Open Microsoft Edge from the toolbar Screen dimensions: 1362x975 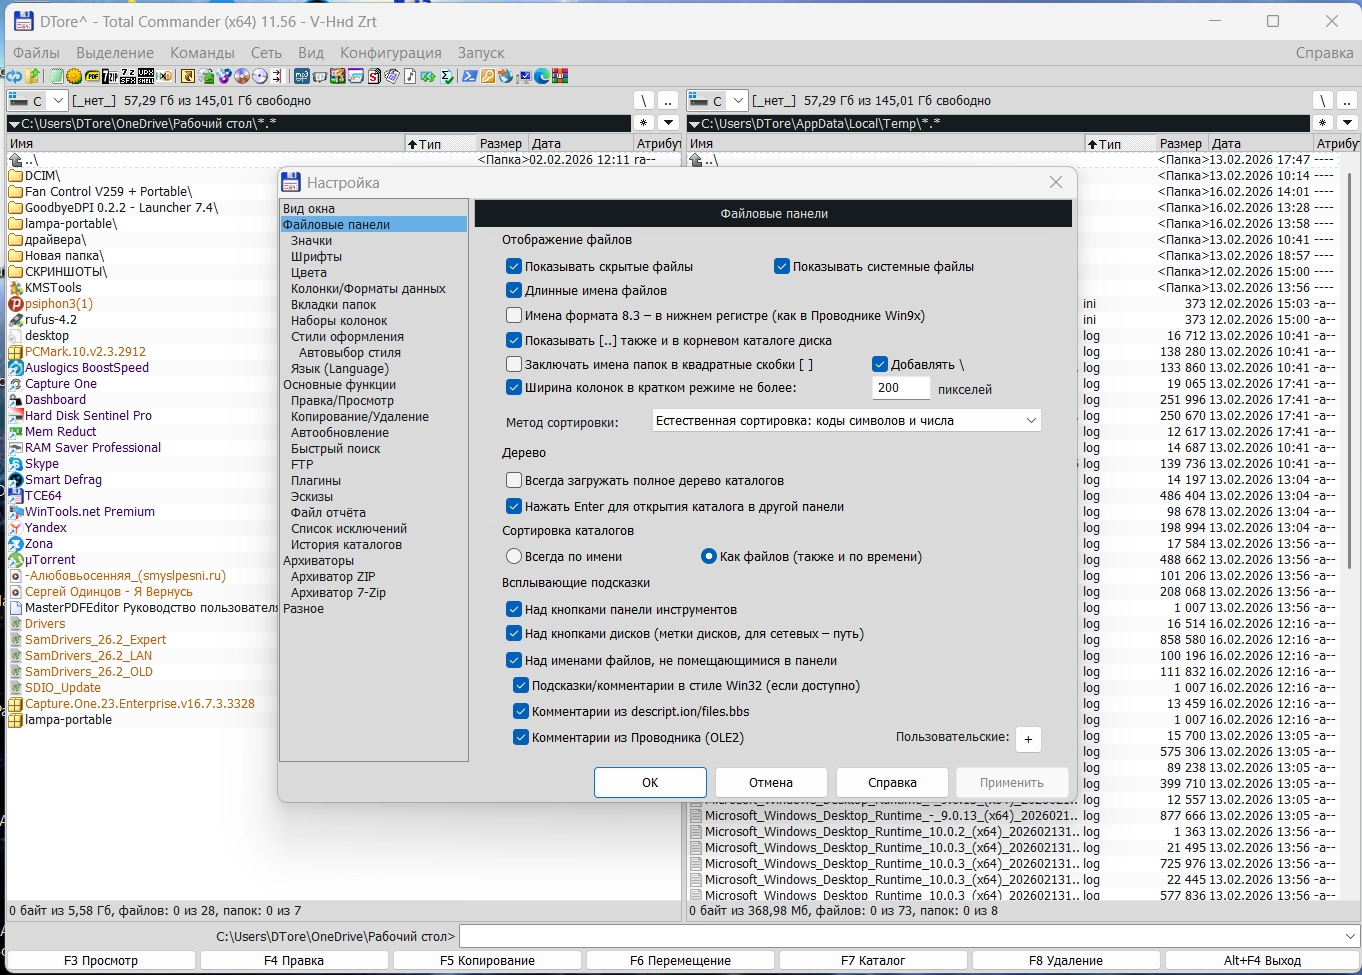click(542, 76)
